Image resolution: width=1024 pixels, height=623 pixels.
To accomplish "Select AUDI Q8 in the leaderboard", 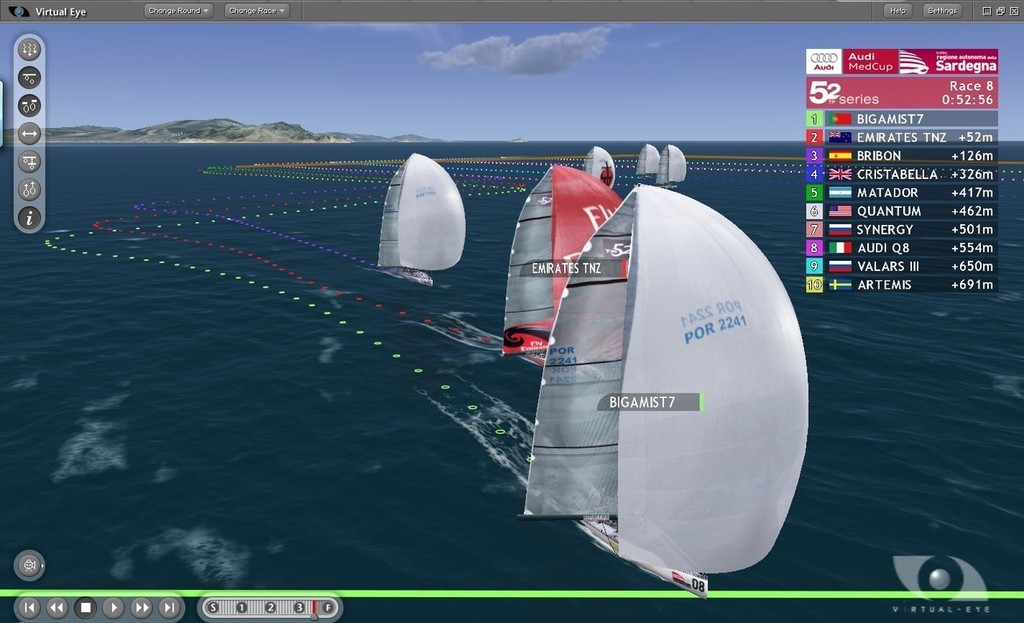I will (901, 248).
